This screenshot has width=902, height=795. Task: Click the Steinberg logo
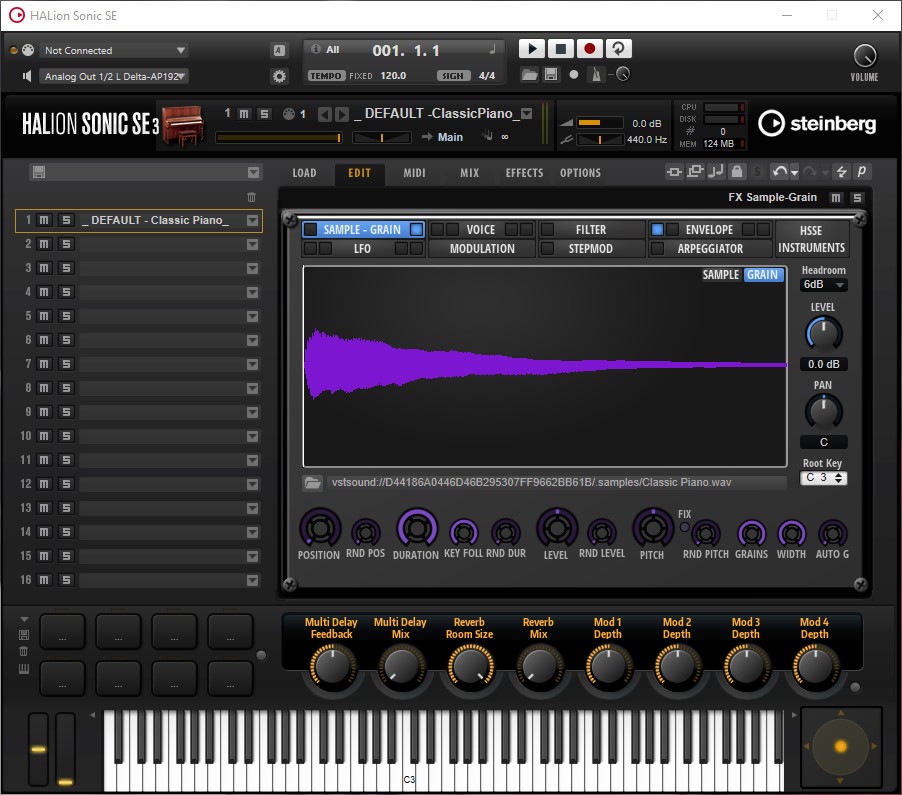point(817,124)
